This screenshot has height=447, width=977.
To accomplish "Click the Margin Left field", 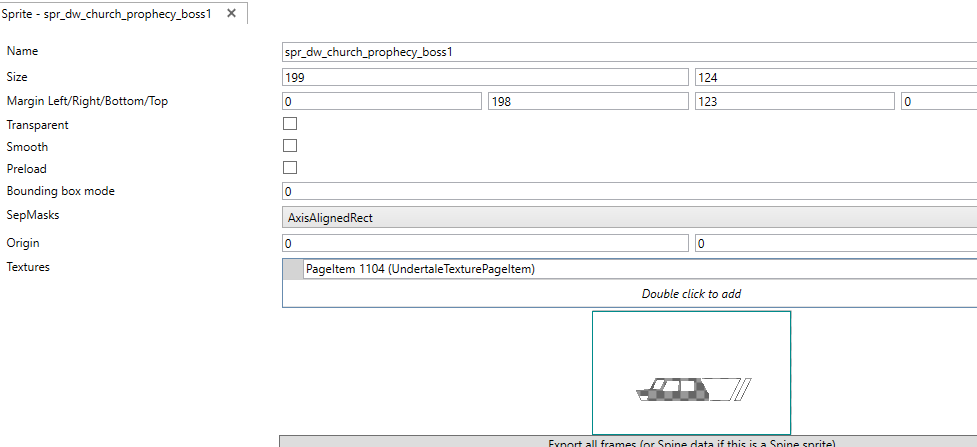I will point(382,101).
